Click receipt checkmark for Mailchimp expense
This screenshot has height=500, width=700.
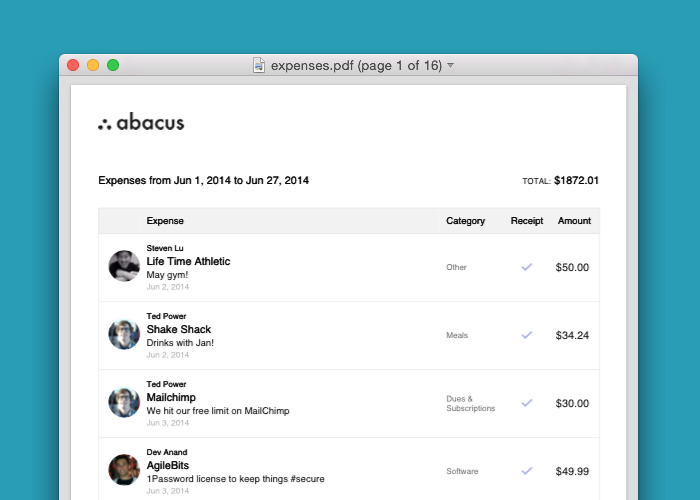pyautogui.click(x=527, y=403)
